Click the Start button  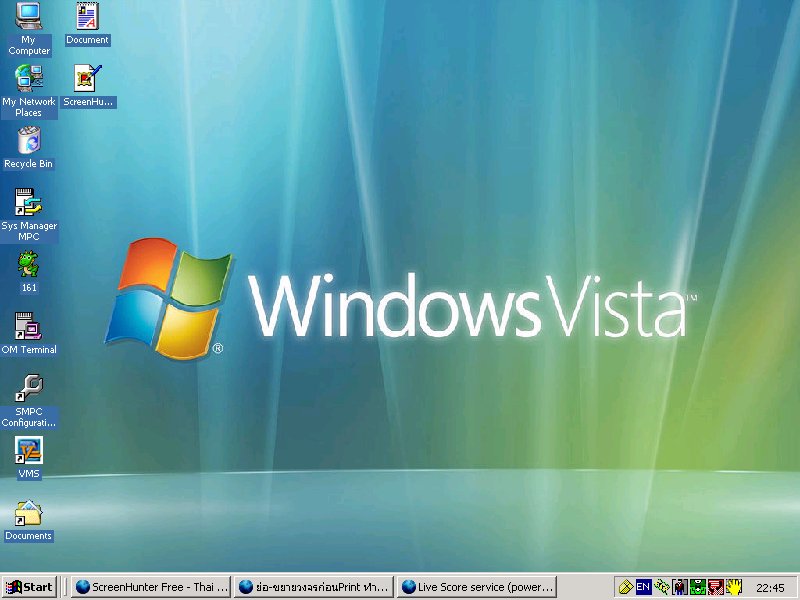(x=29, y=587)
